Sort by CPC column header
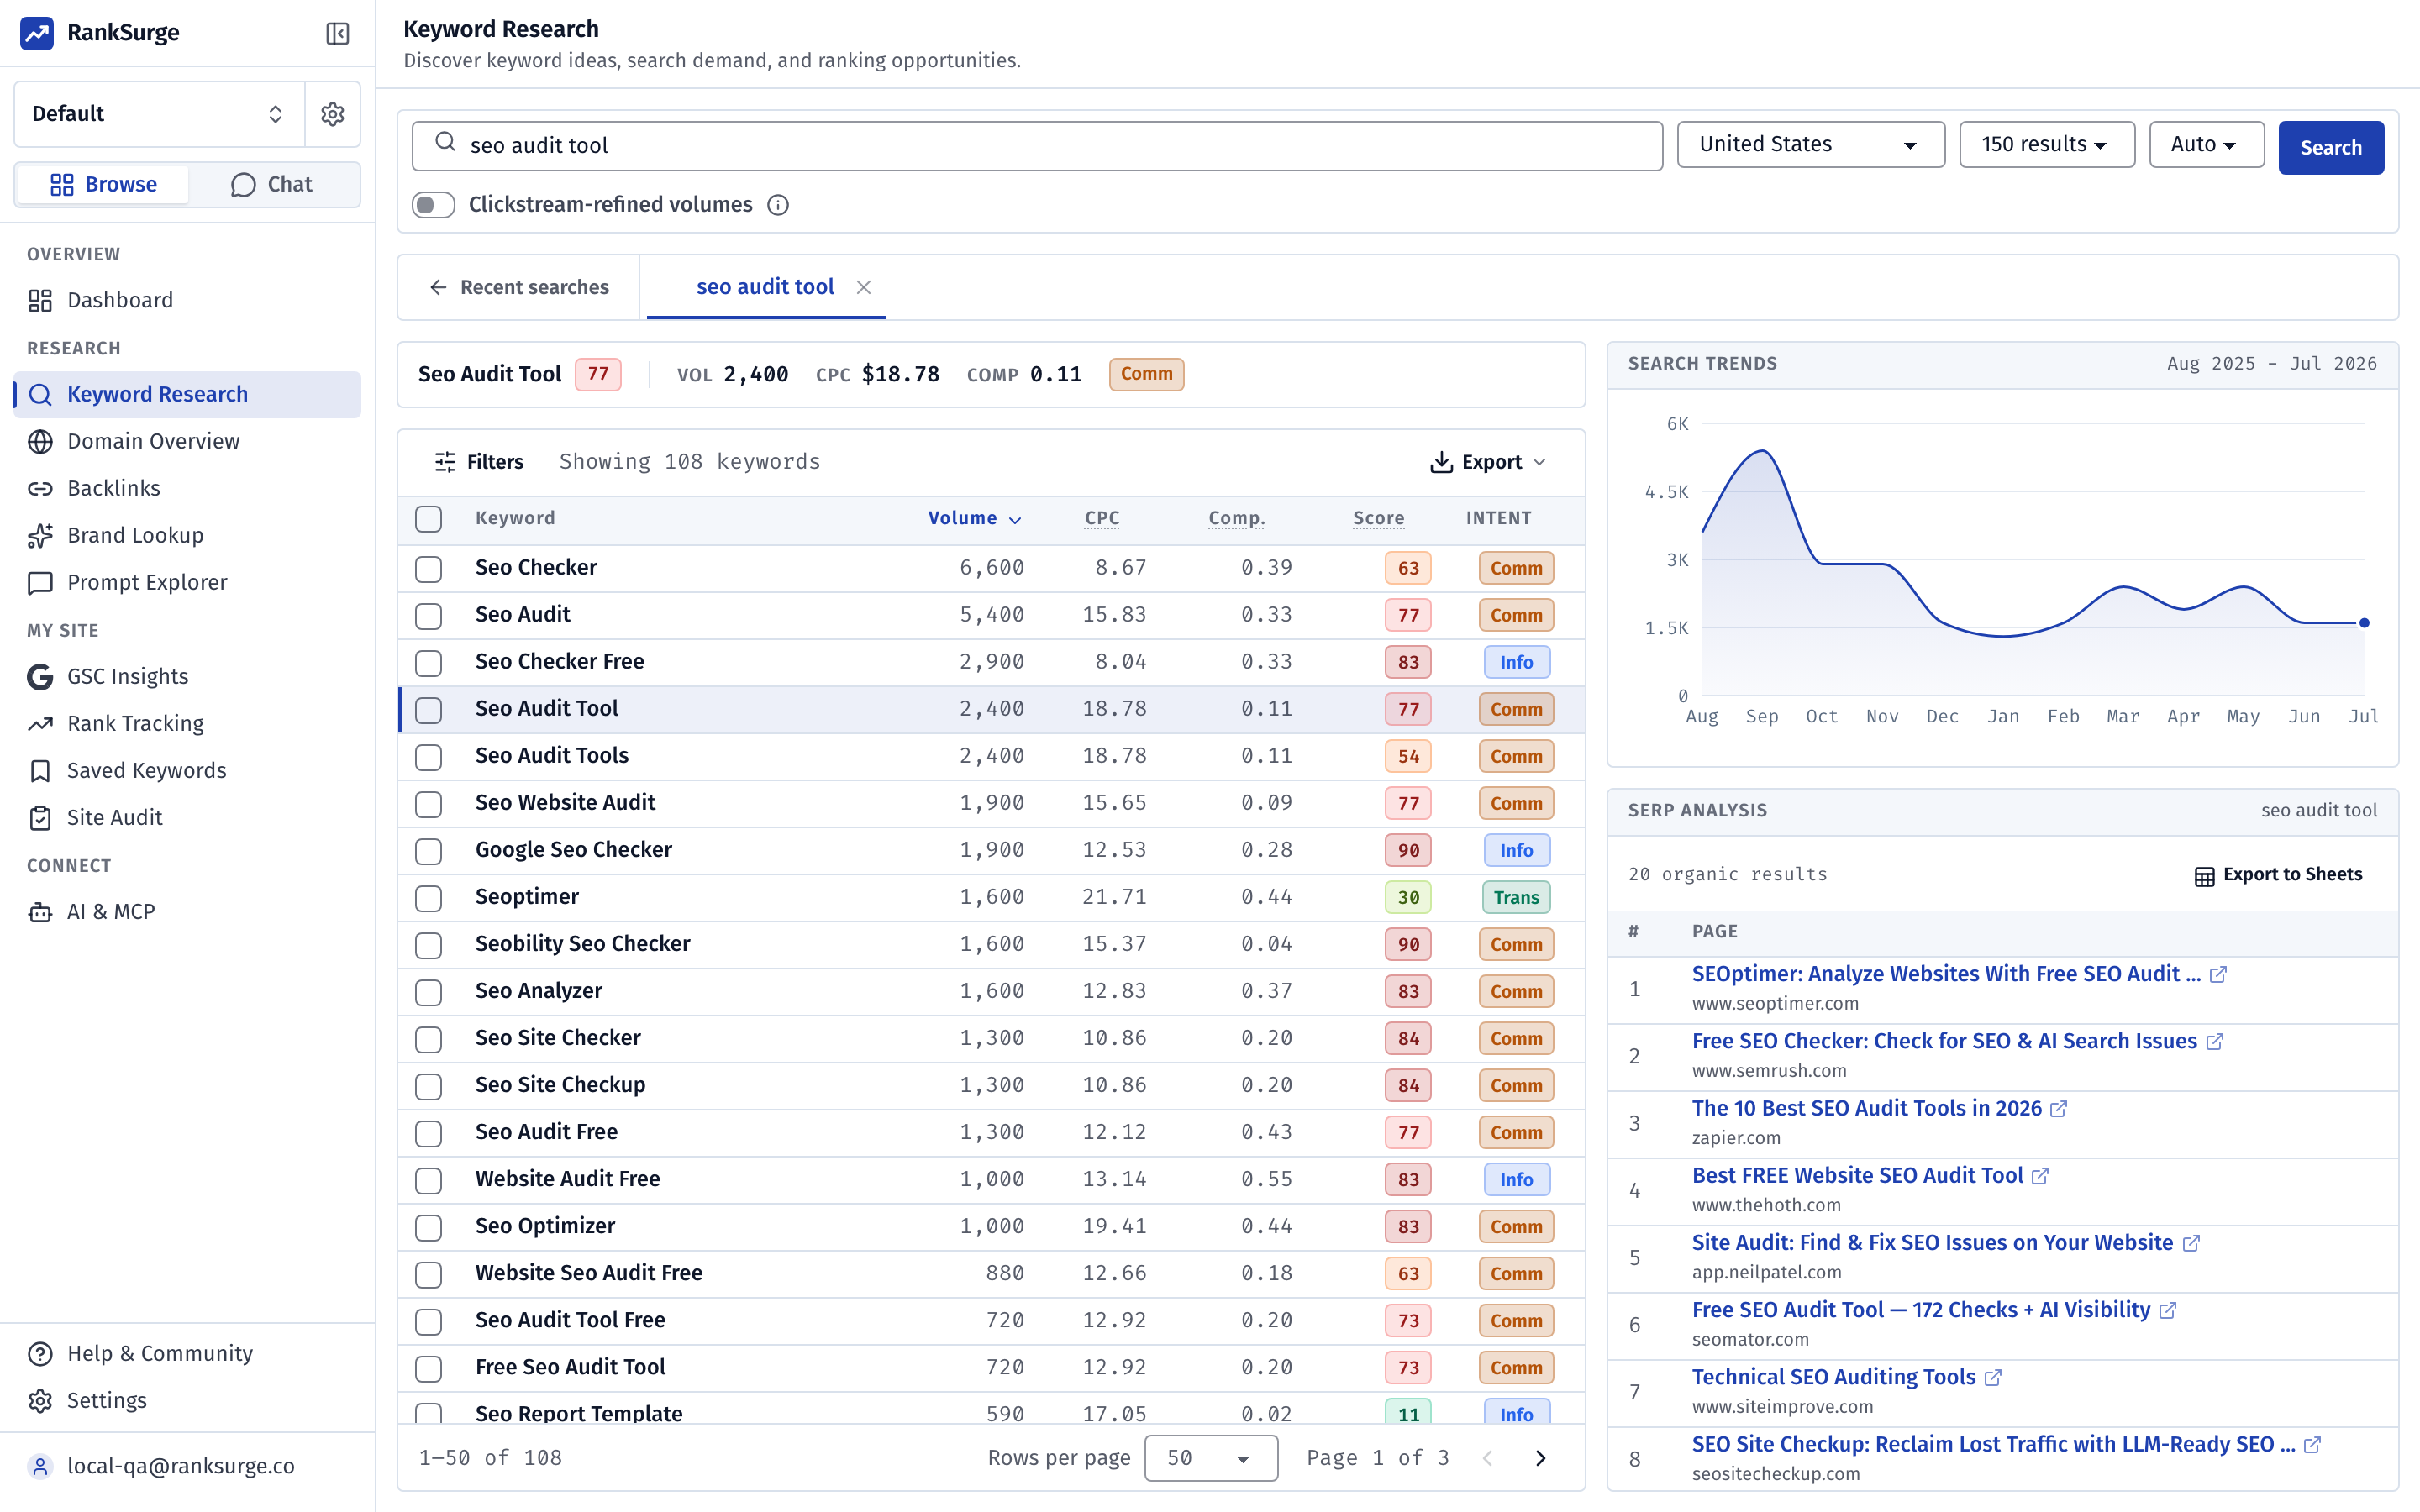The width and height of the screenshot is (2420, 1512). coord(1102,518)
